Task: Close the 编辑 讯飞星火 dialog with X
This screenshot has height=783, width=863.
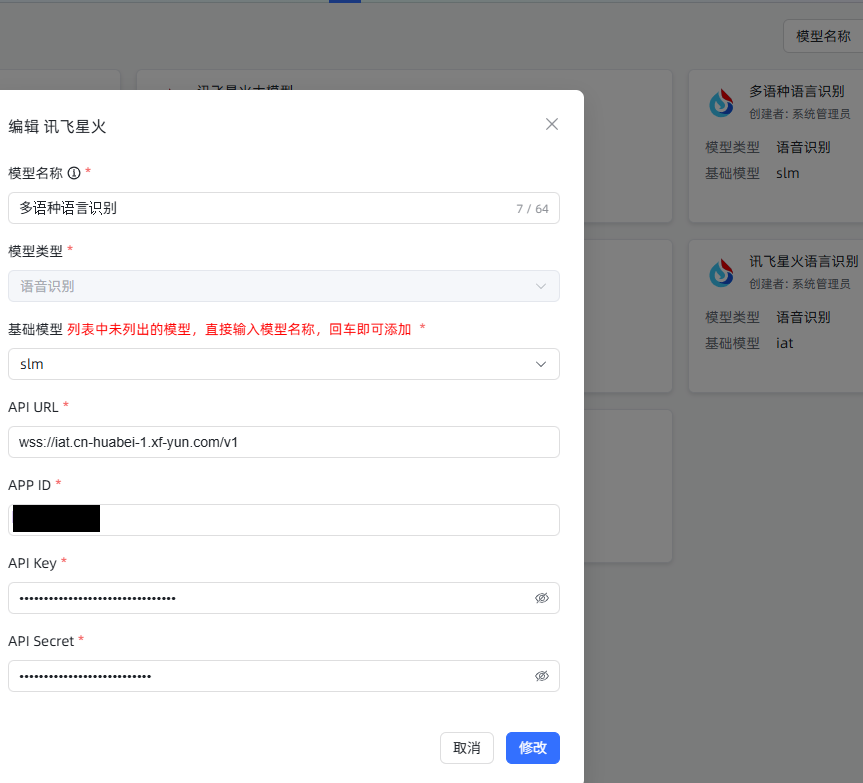Action: [552, 125]
